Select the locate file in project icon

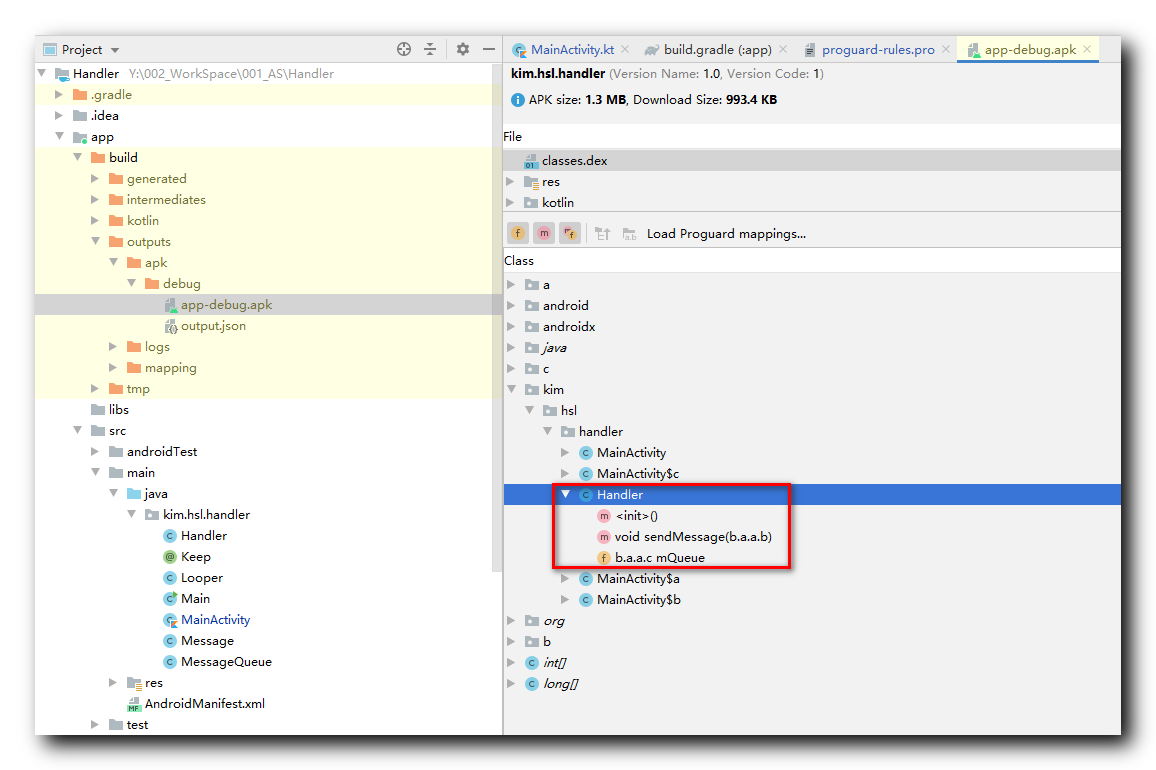click(x=404, y=49)
